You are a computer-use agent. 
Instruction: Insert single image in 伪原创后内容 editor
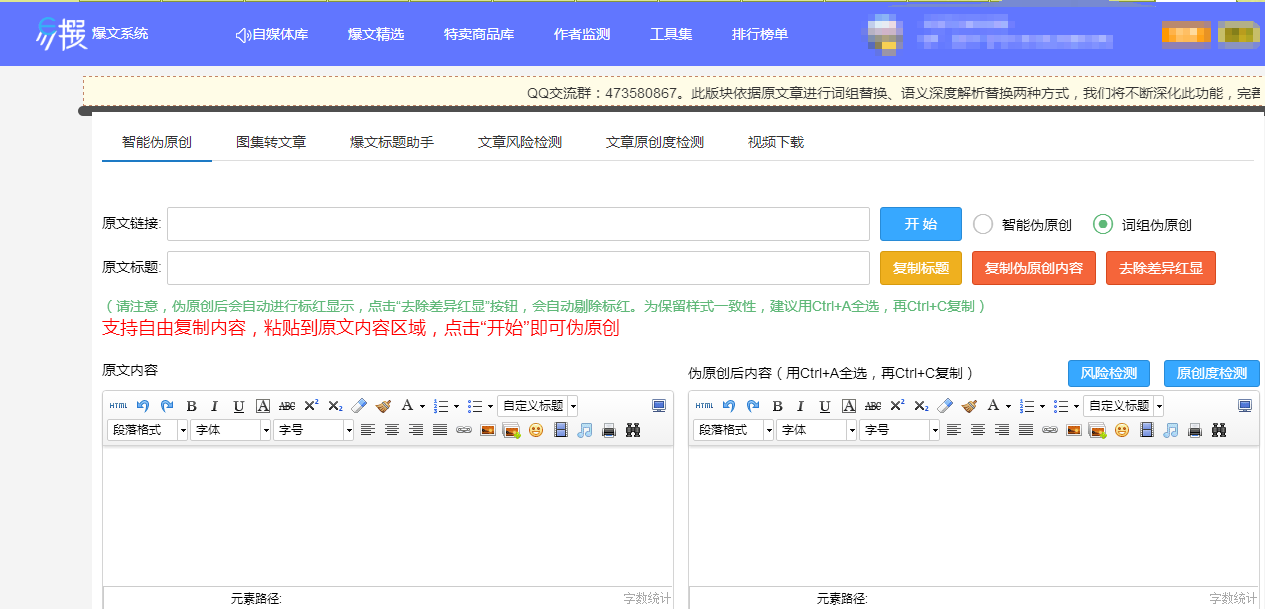point(1074,430)
